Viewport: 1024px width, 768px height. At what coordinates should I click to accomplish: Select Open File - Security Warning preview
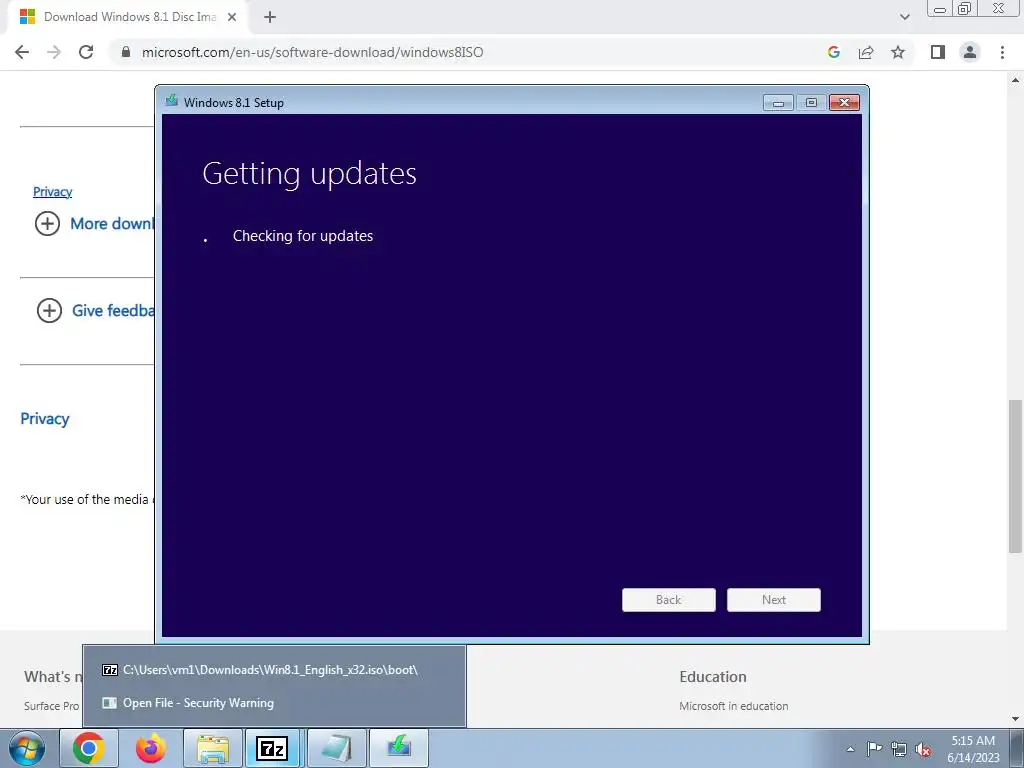click(274, 703)
